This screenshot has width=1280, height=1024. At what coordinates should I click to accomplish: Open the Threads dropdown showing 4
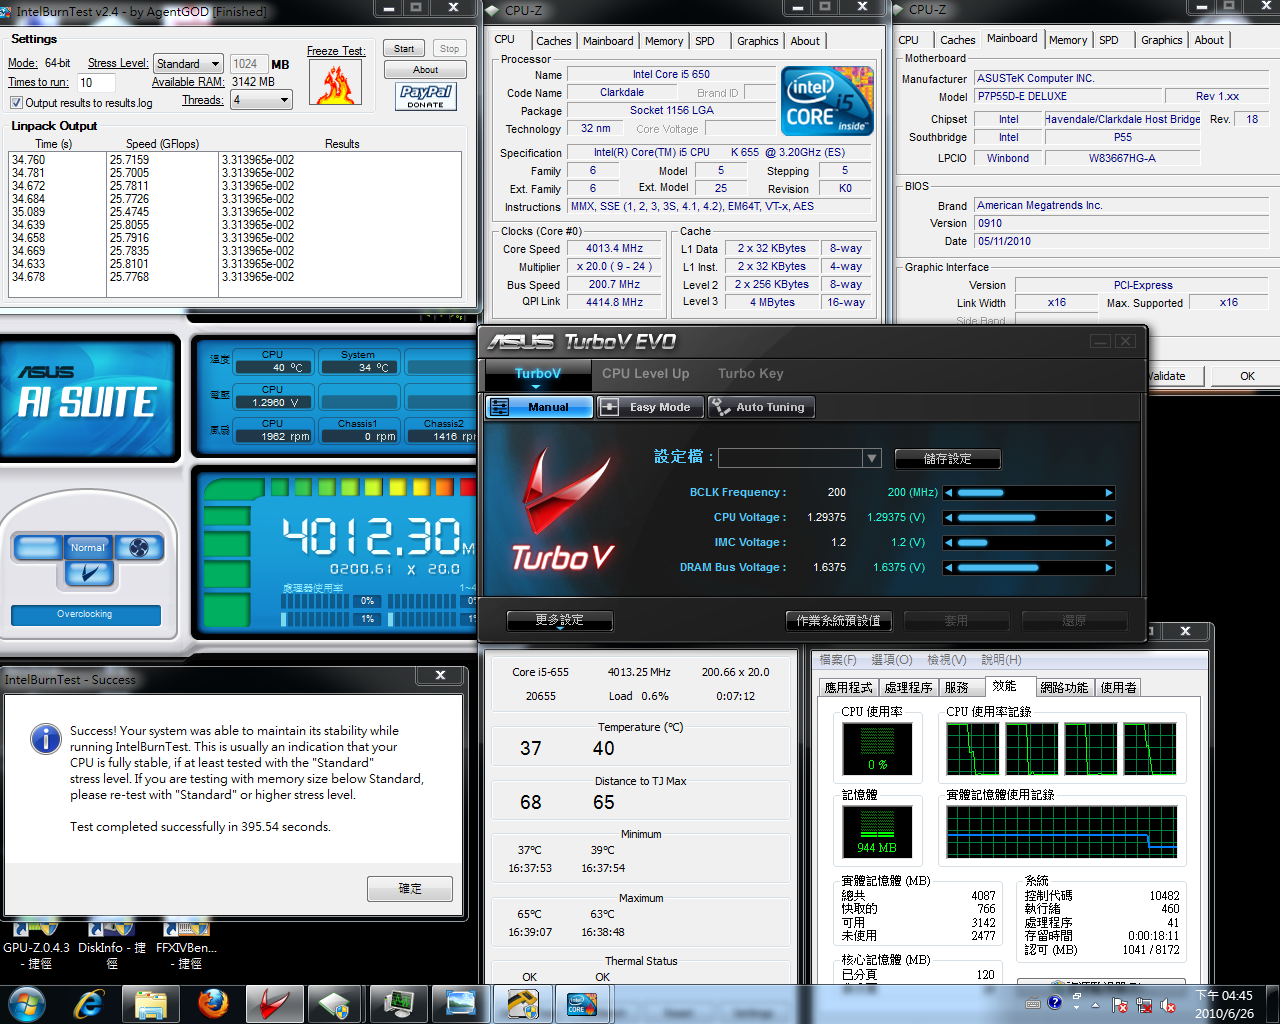262,100
